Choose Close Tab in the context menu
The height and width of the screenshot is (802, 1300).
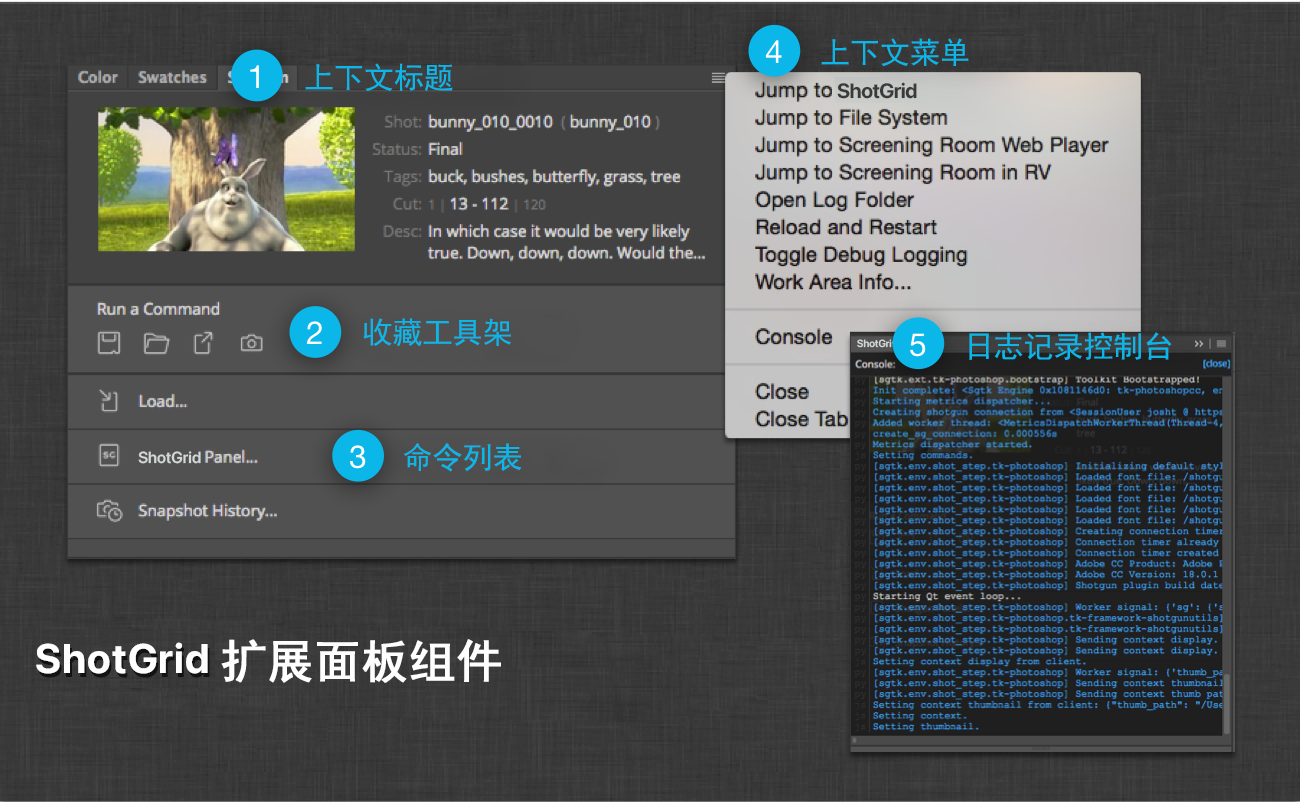pos(800,419)
